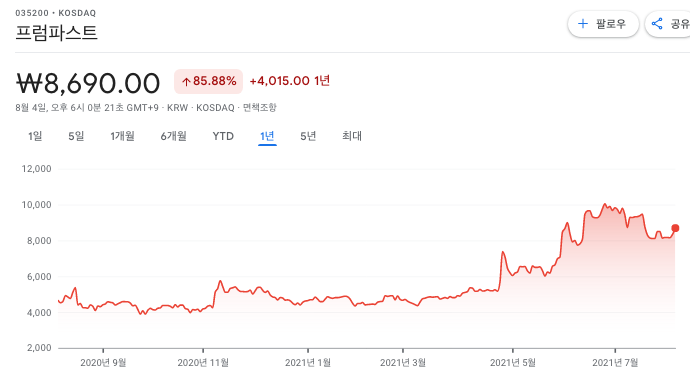
Task: Click the 10,000 y-axis label
Action: [37, 205]
